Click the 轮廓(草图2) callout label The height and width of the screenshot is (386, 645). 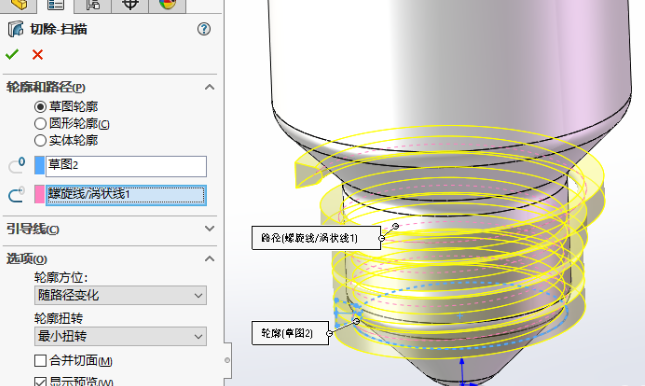coord(290,333)
